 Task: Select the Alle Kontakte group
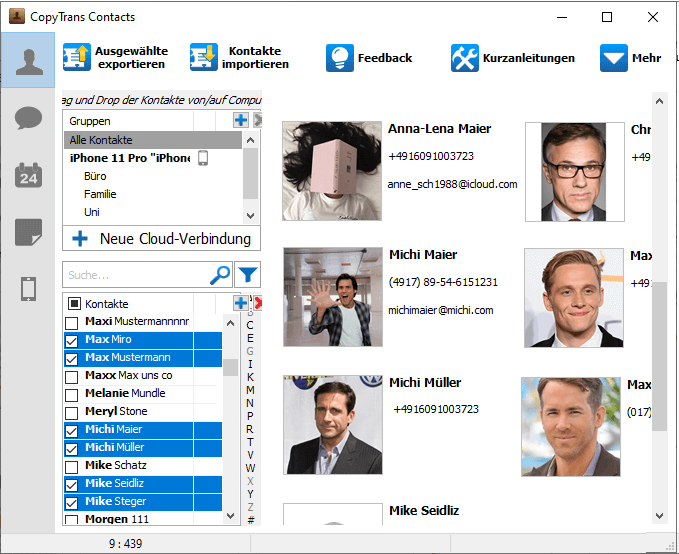click(x=153, y=140)
